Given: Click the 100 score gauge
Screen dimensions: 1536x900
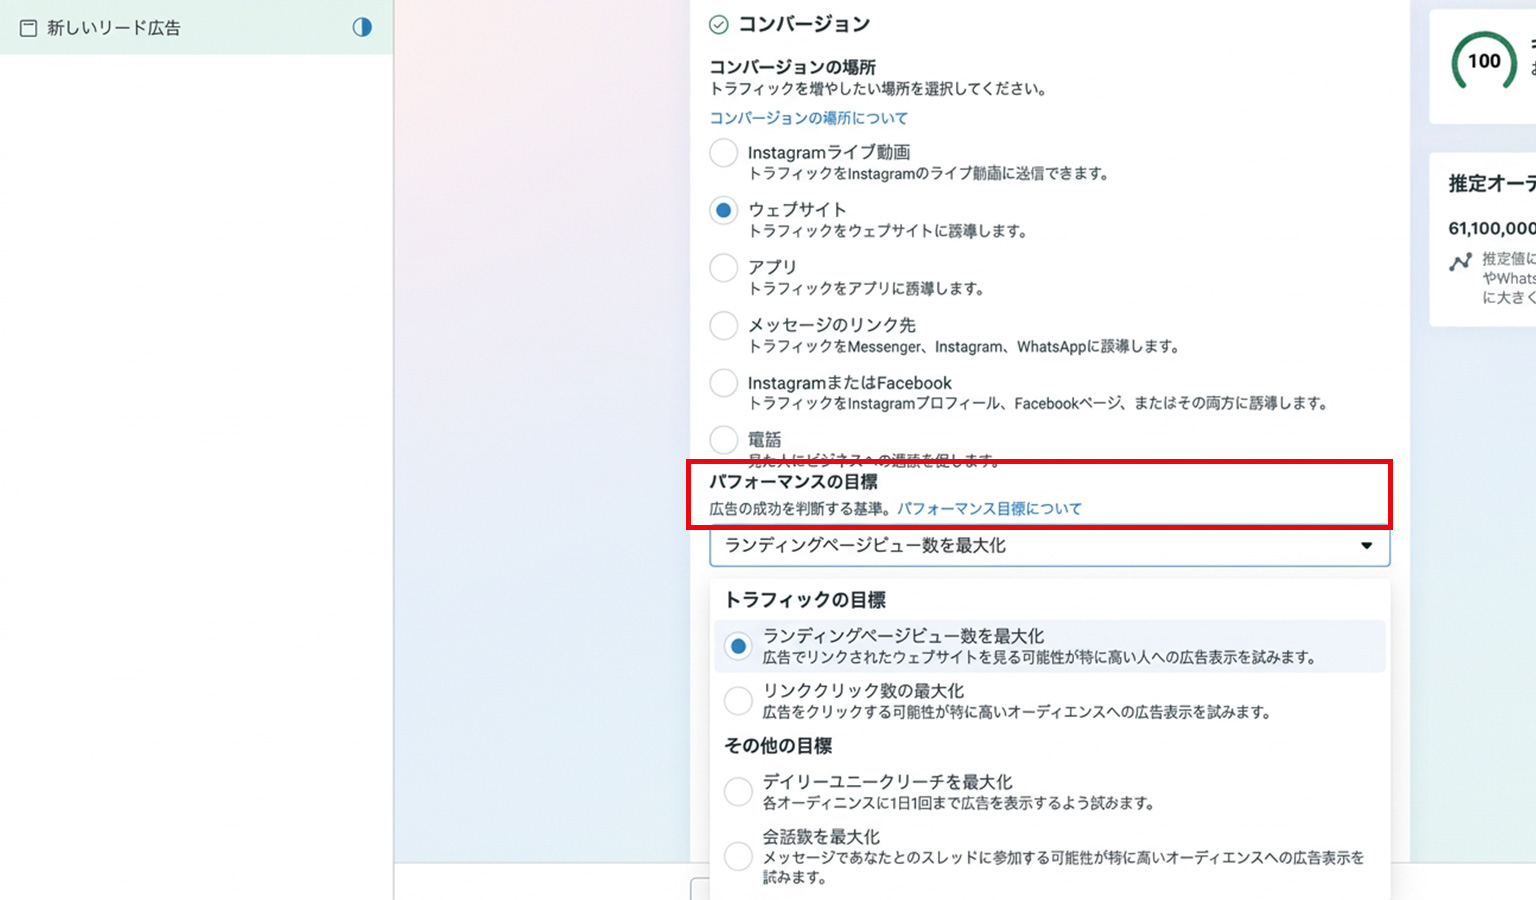Looking at the screenshot, I should click(x=1484, y=61).
